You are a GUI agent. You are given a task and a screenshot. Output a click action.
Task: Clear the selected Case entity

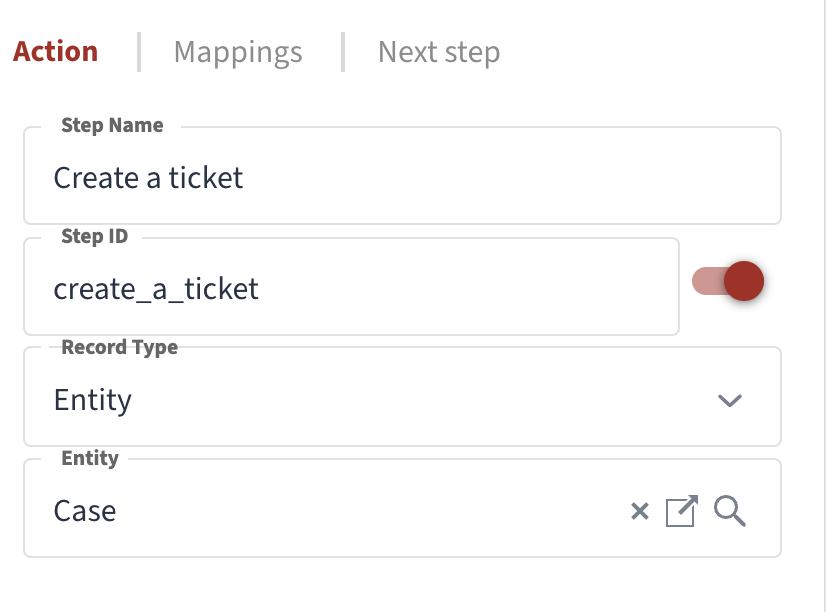[638, 511]
